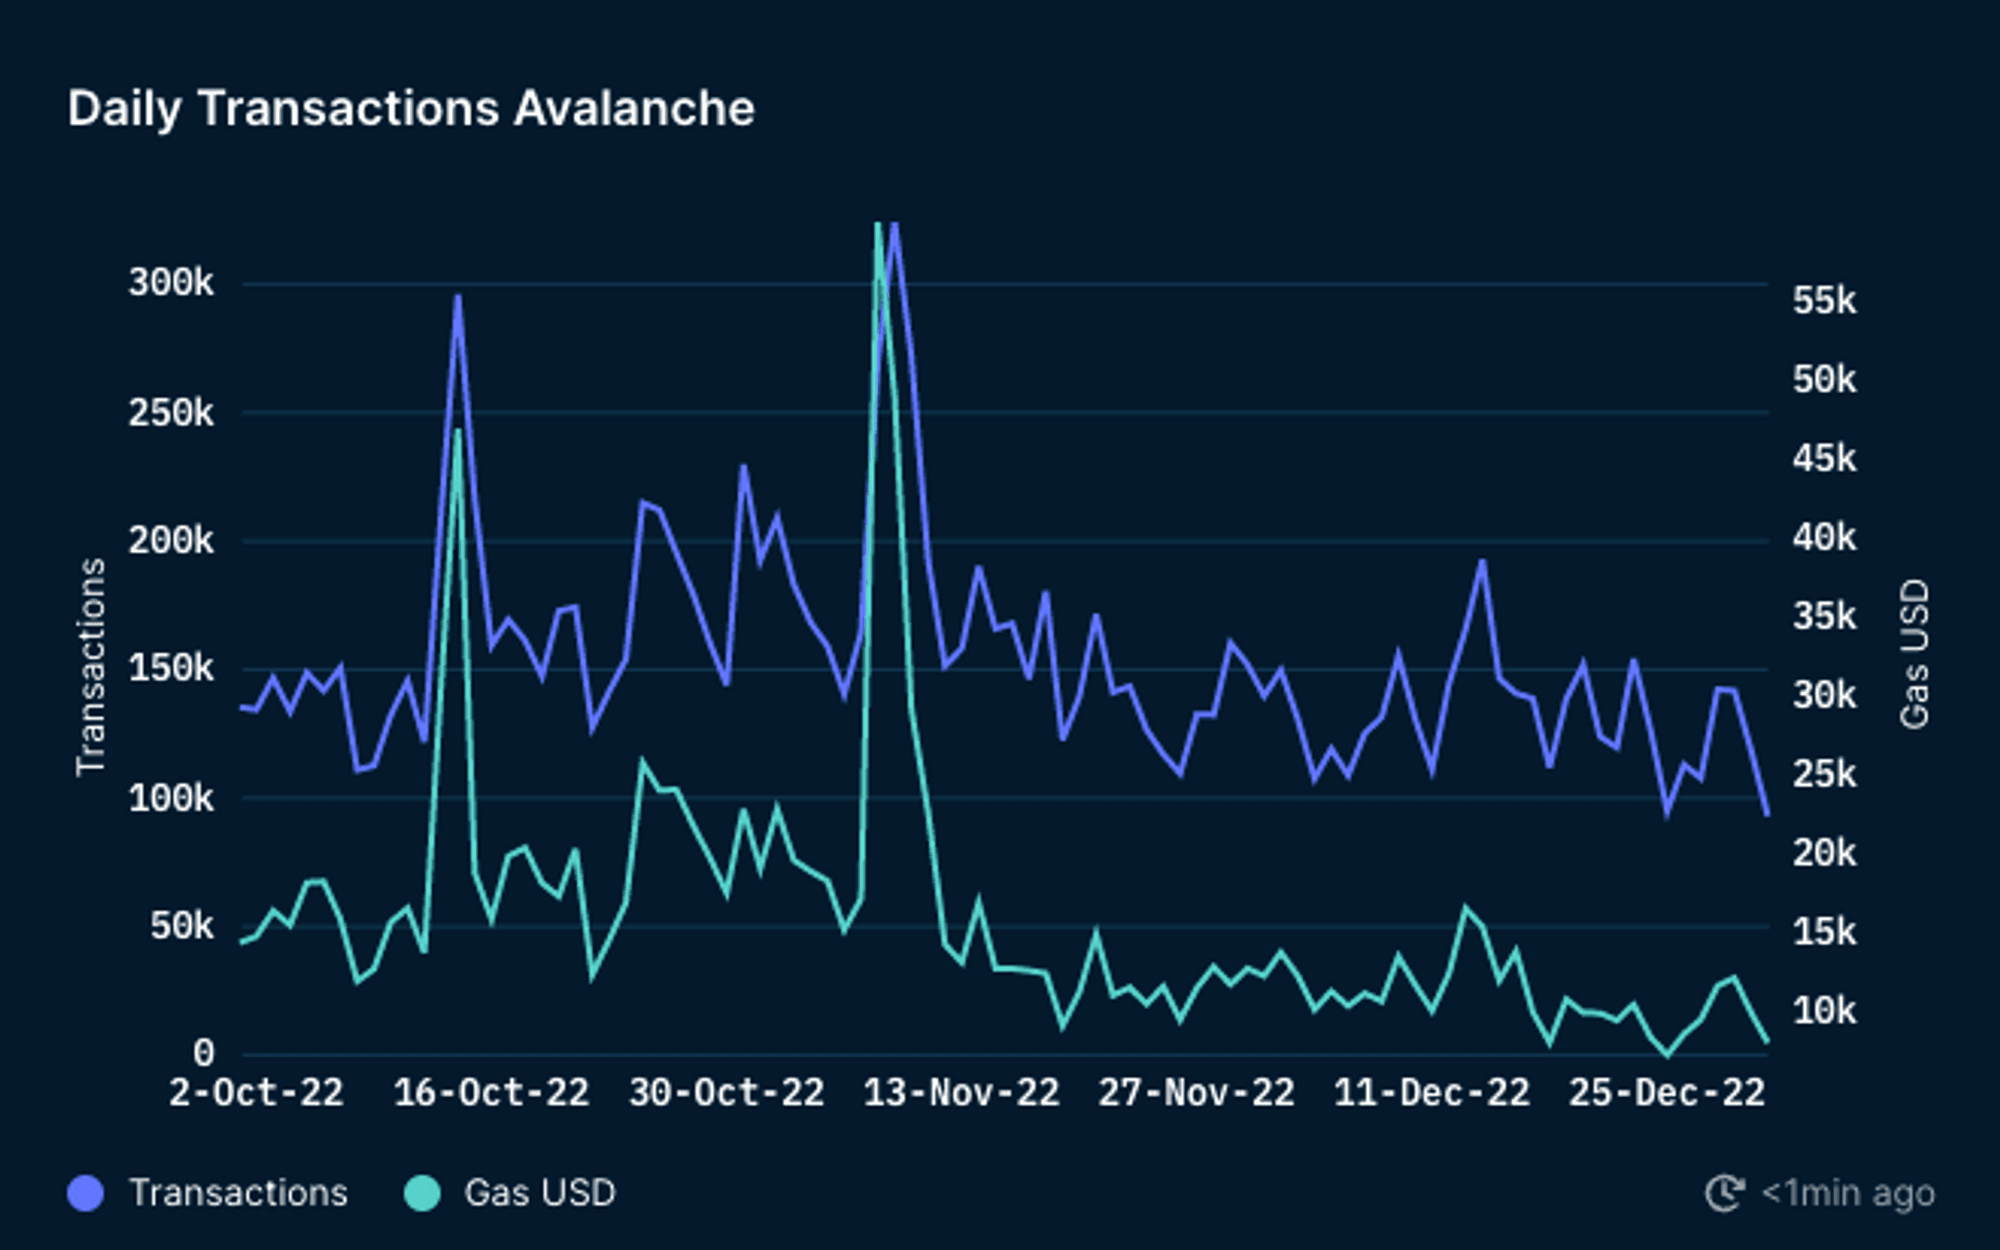Image resolution: width=2000 pixels, height=1250 pixels.
Task: Select the 'Daily Transactions Avalanche' chart title
Action: coord(411,108)
